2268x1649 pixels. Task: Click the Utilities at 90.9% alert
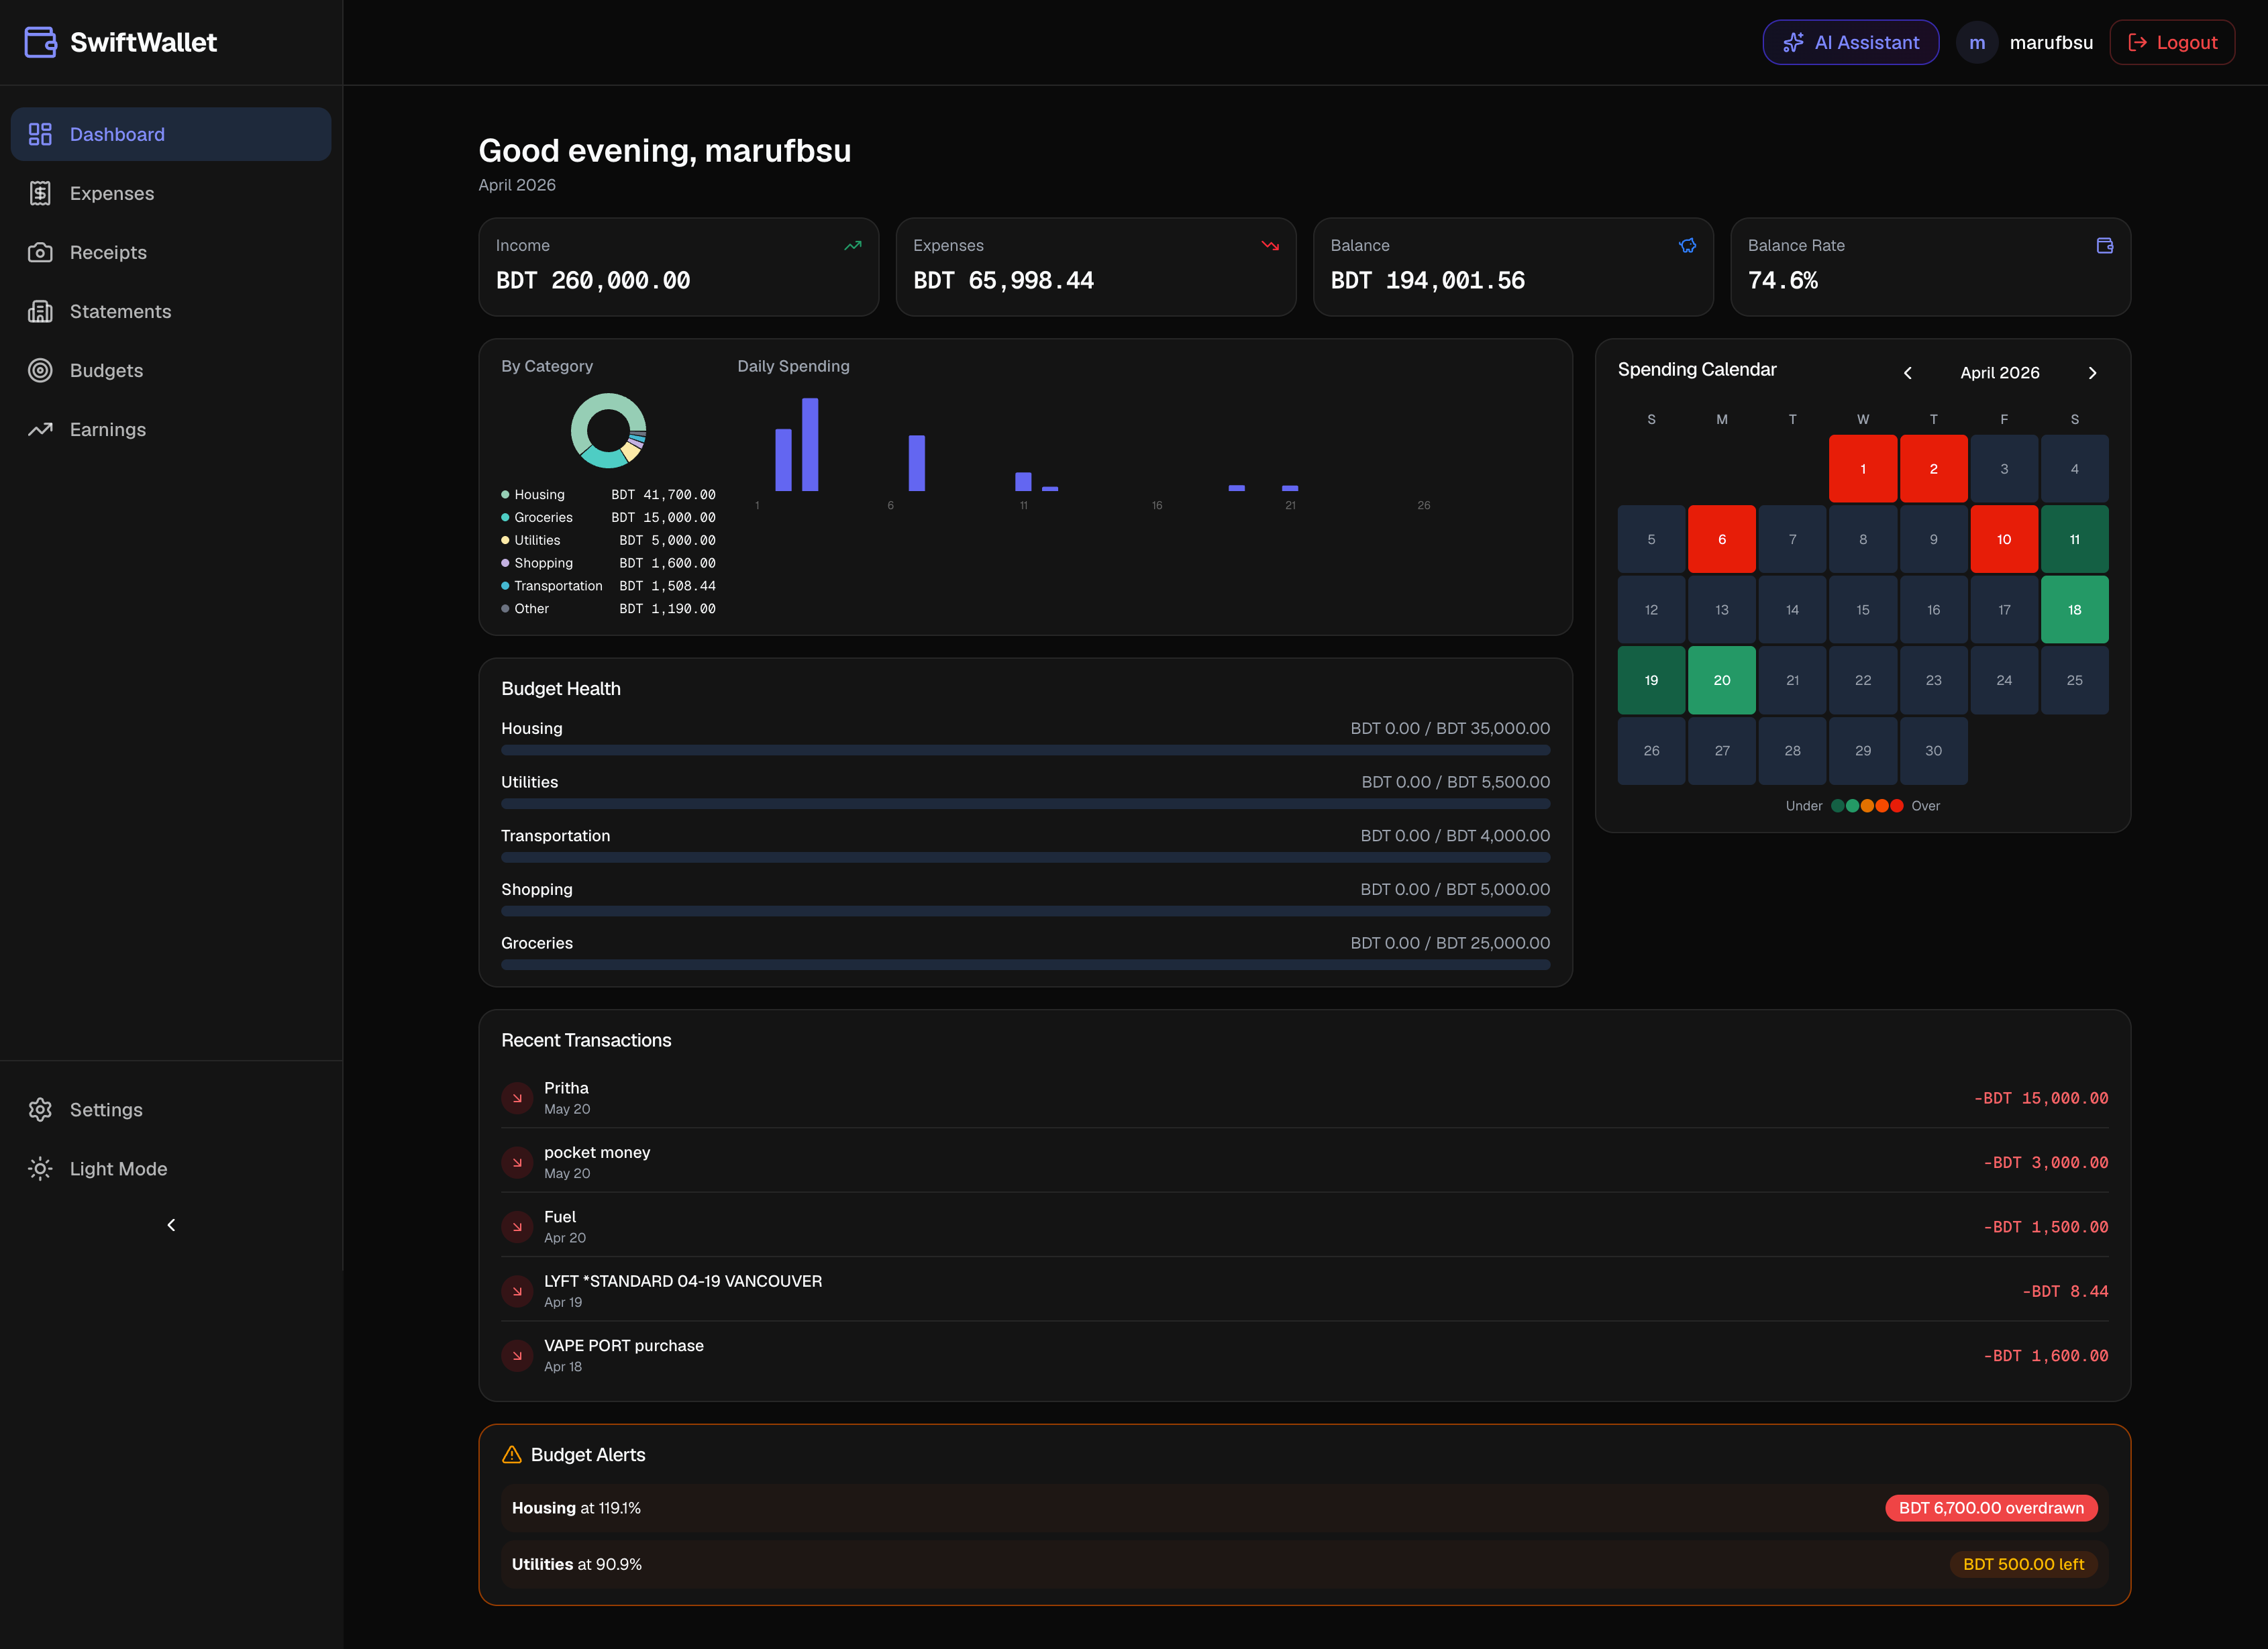coord(1304,1564)
